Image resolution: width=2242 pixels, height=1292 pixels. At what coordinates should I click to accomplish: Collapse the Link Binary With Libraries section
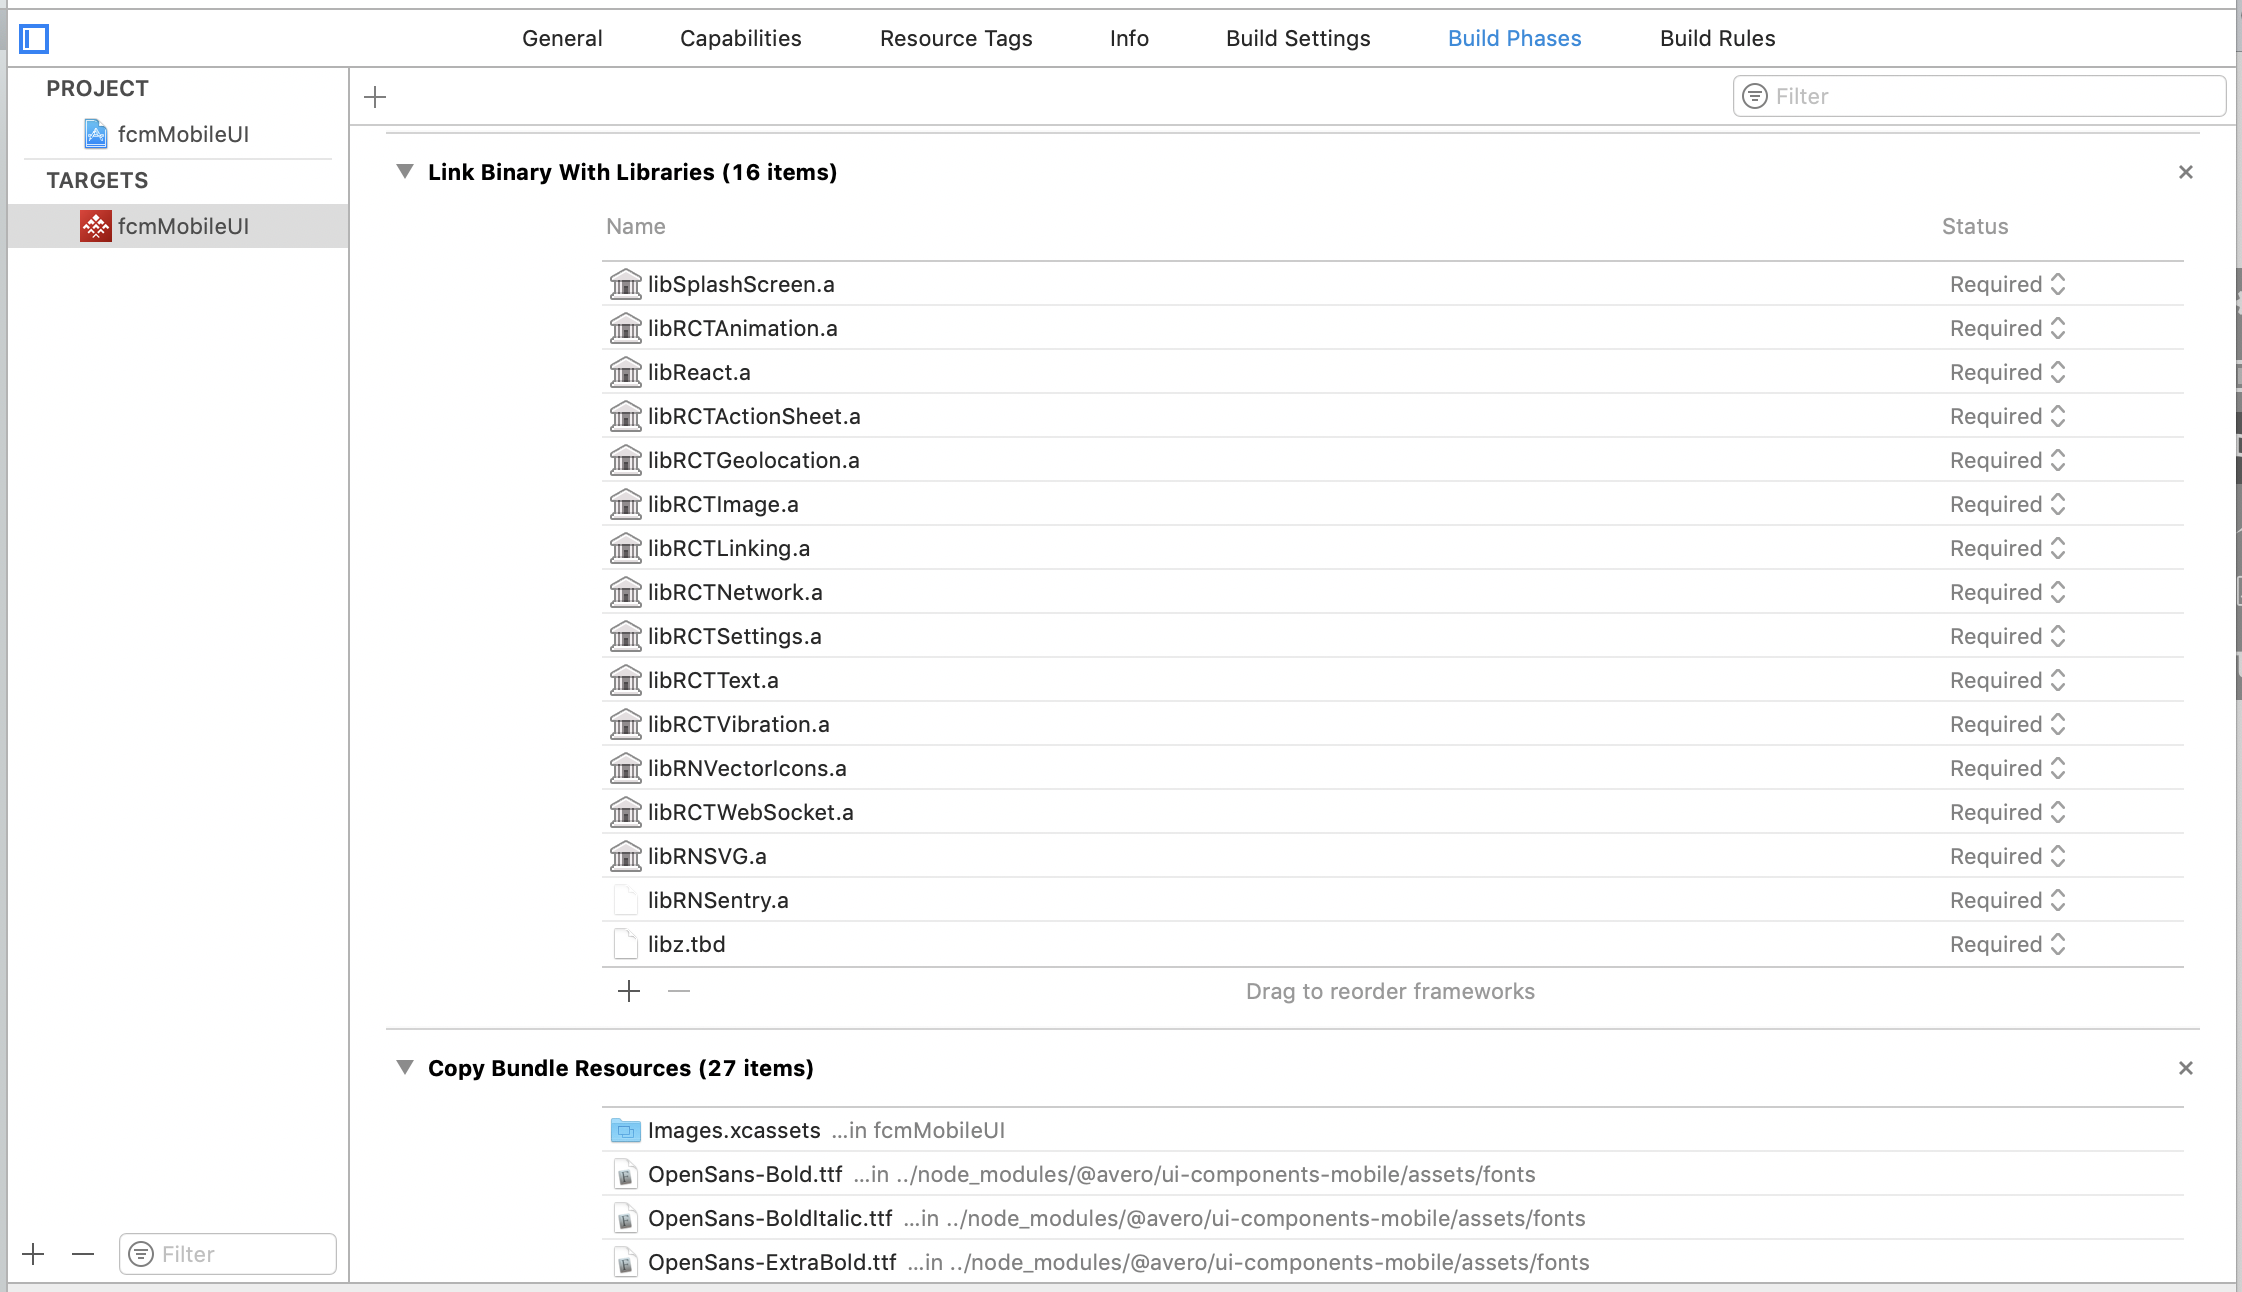(x=405, y=172)
